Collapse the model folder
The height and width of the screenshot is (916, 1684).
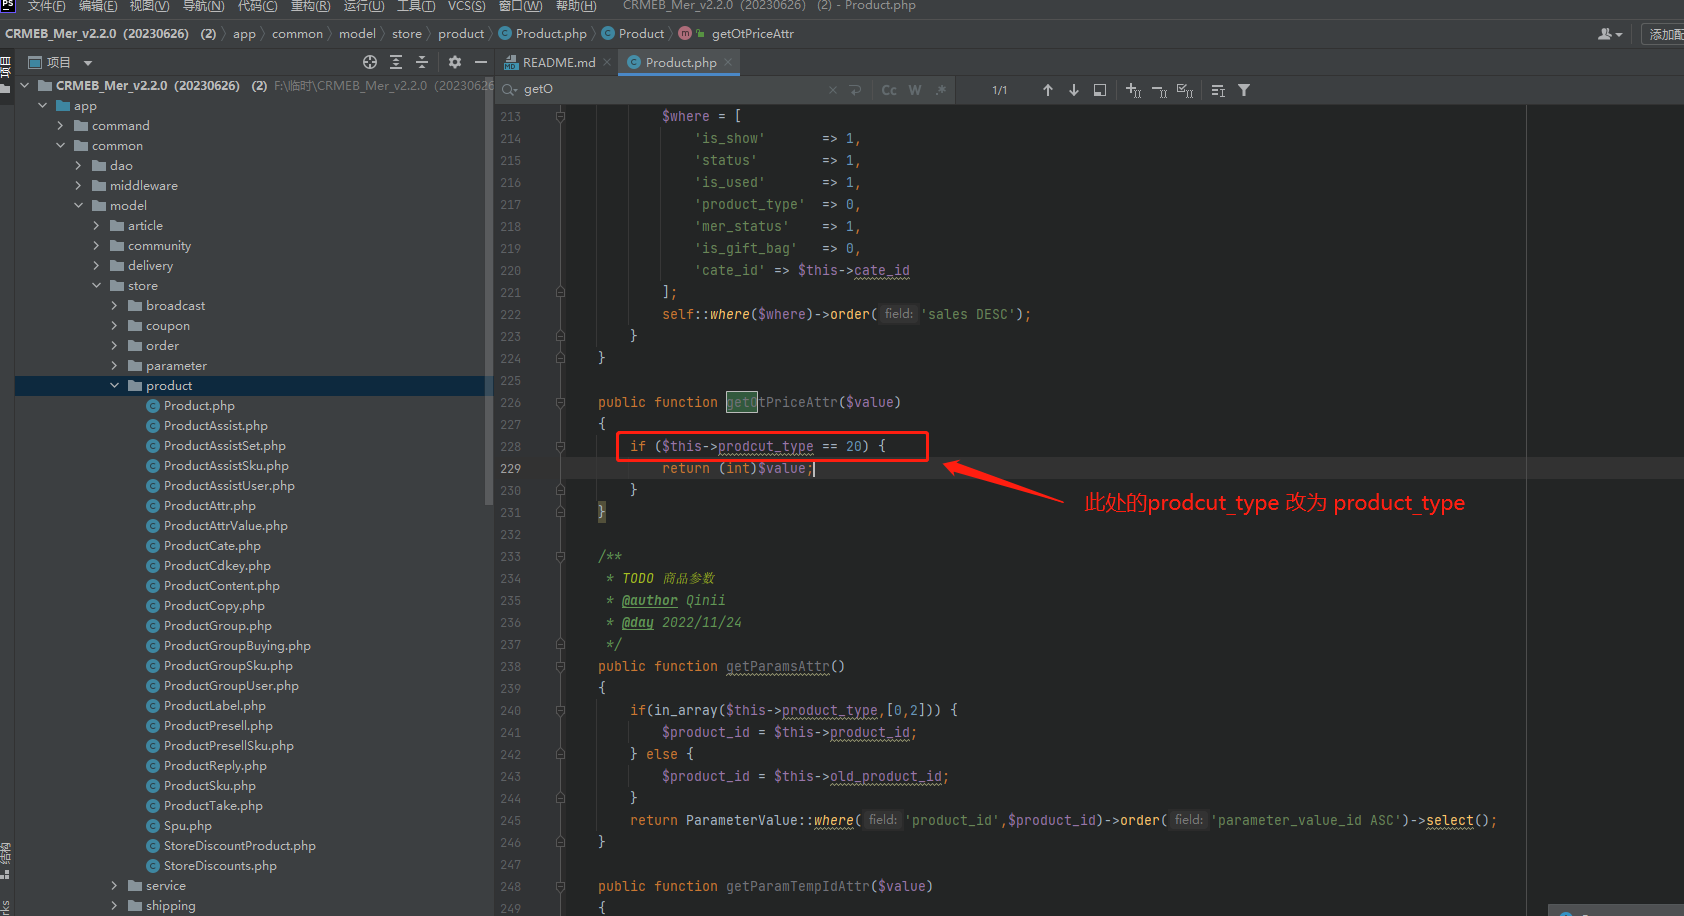[x=79, y=205]
